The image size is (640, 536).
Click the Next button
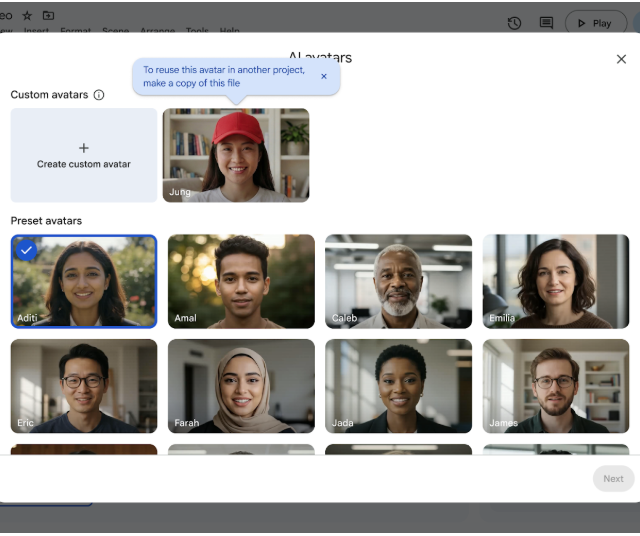point(613,479)
